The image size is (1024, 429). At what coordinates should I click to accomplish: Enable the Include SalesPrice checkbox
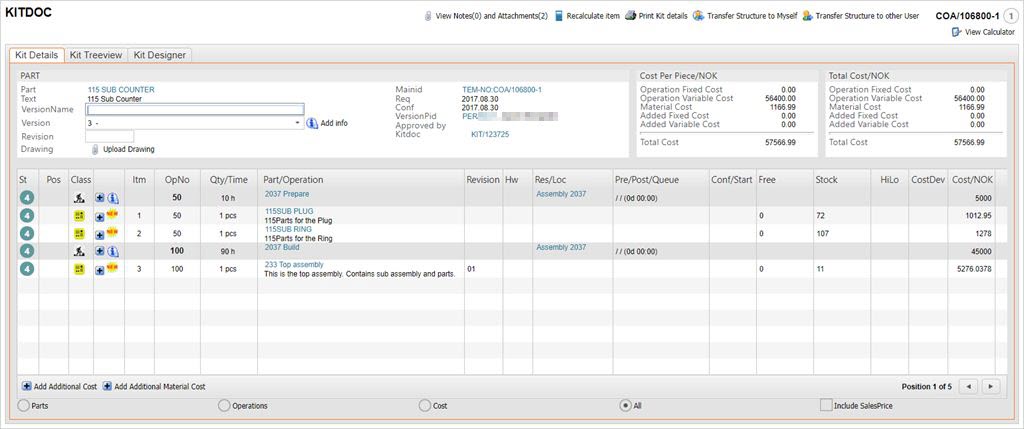click(x=826, y=405)
